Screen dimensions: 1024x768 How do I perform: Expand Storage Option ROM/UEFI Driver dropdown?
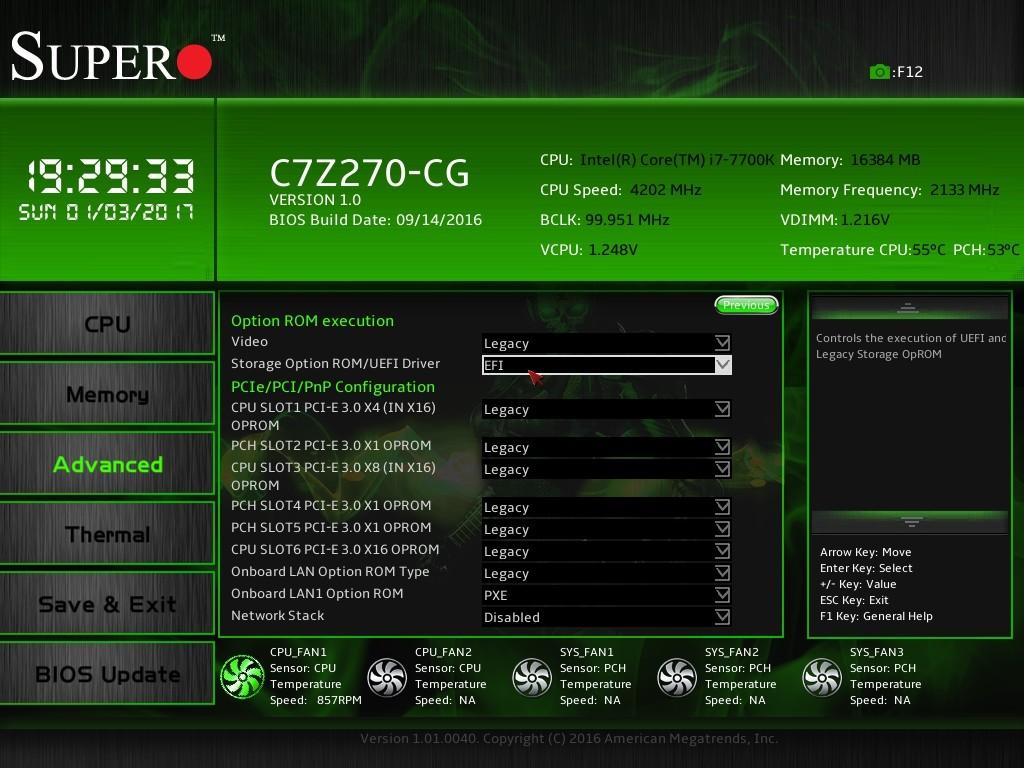click(606, 365)
